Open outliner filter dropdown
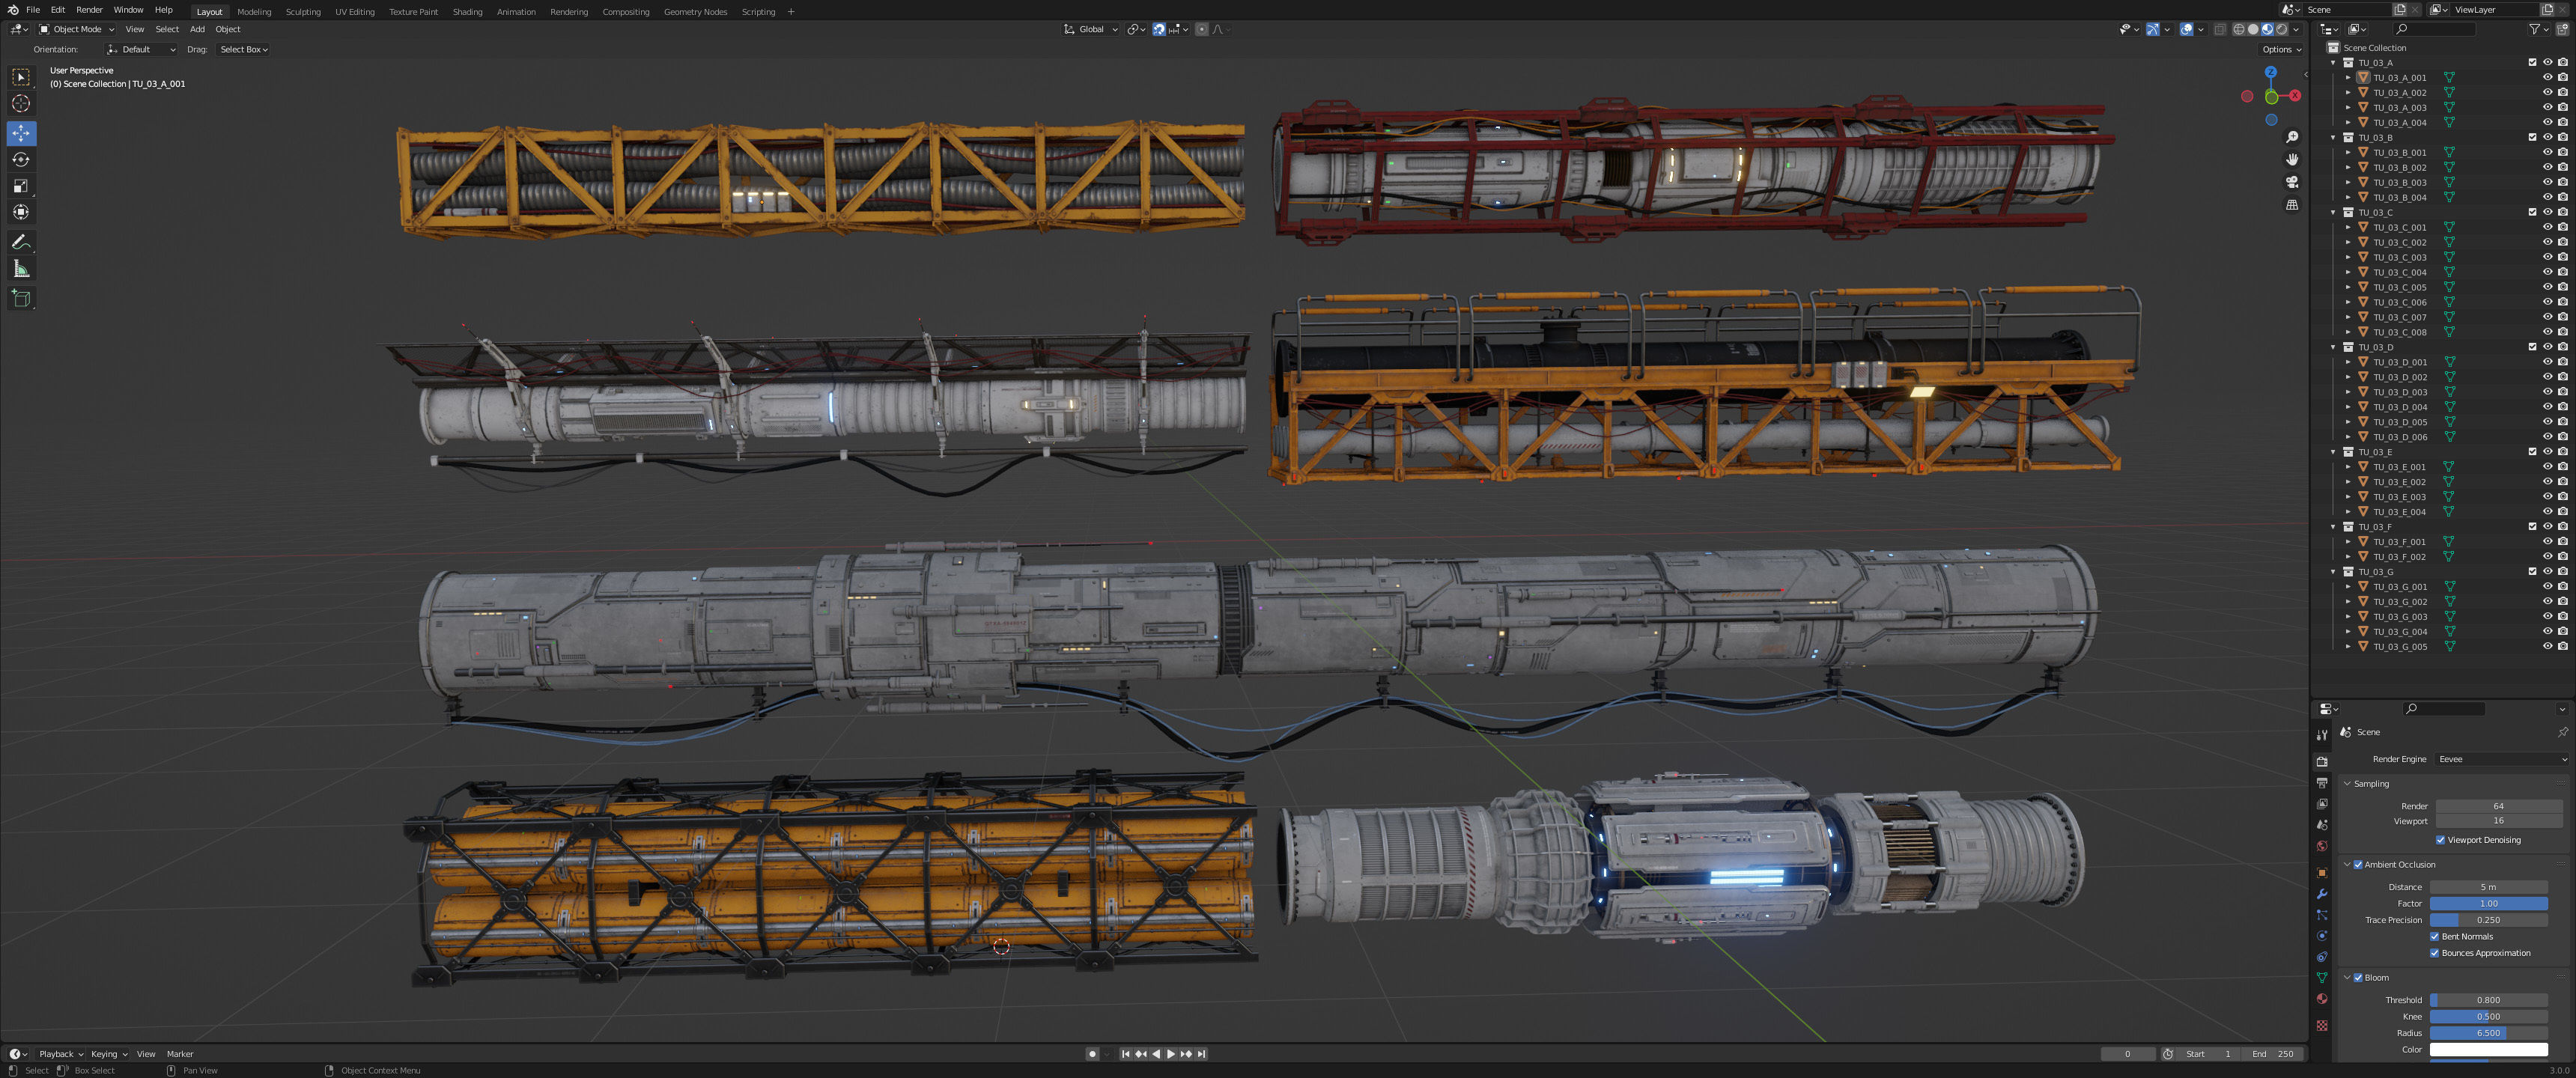 [2538, 29]
